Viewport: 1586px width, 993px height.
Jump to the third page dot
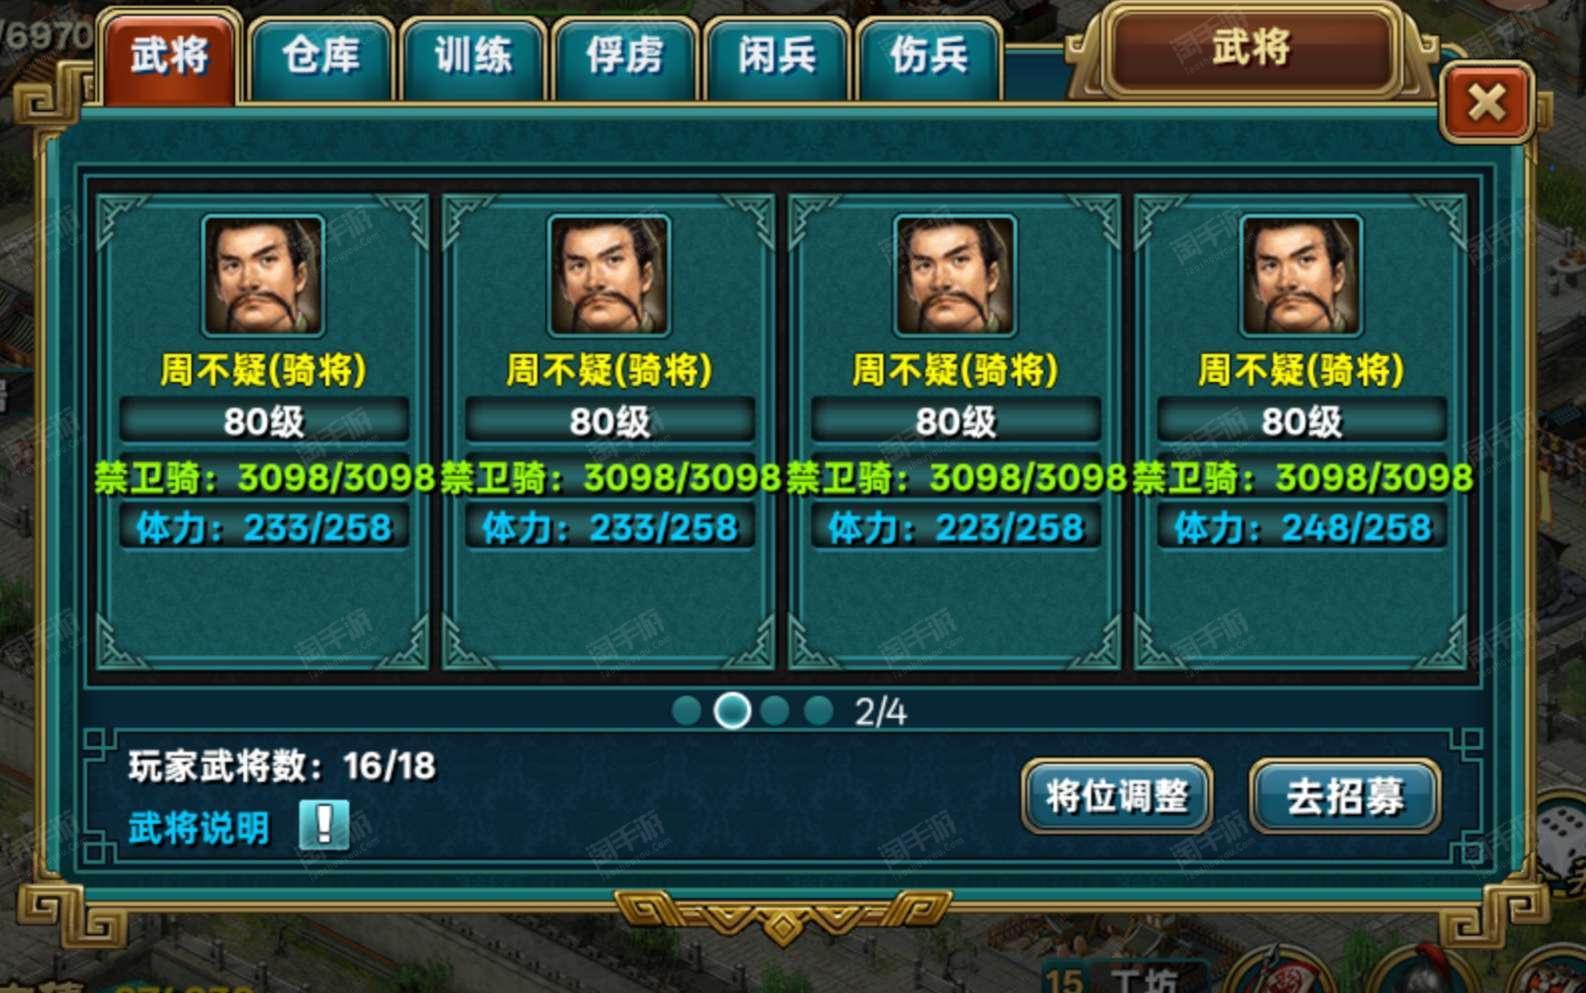coord(774,711)
